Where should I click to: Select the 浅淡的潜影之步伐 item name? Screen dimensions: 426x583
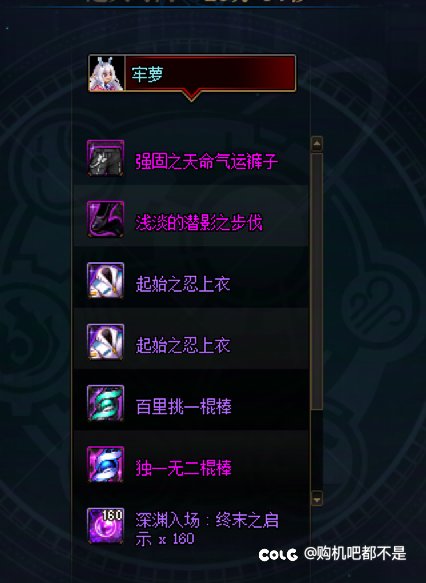(x=199, y=223)
